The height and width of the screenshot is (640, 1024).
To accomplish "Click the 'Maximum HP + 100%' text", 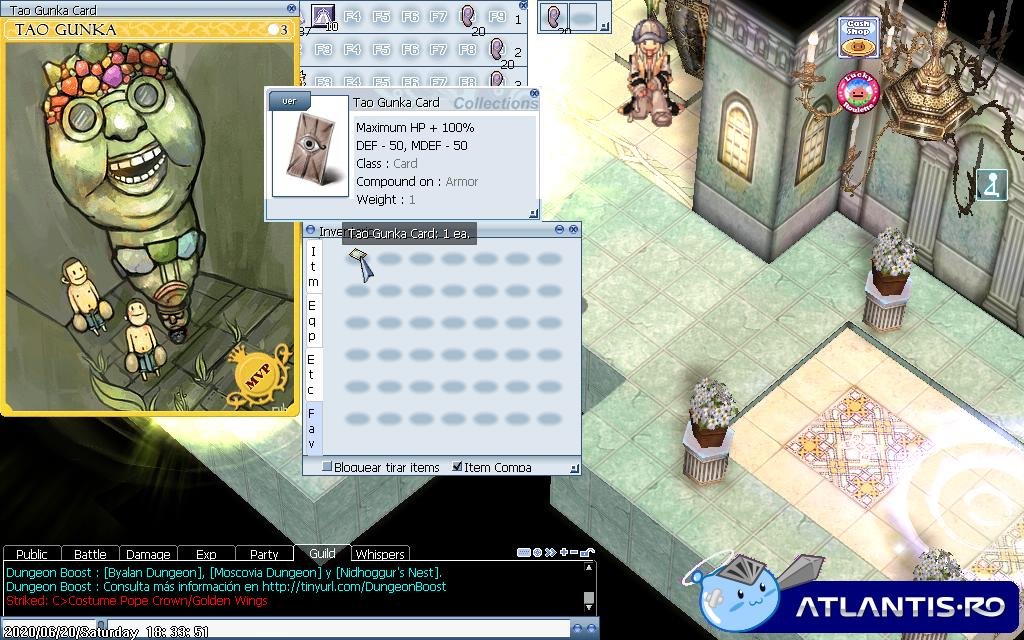I will point(415,127).
